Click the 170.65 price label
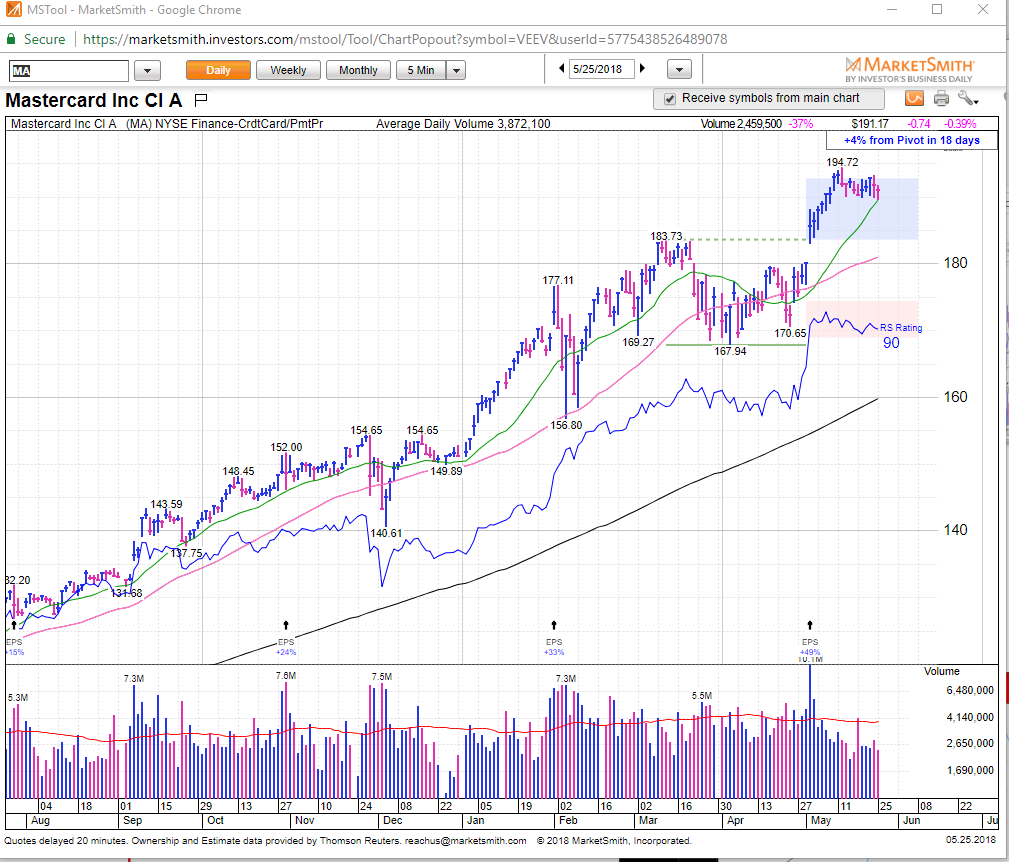Viewport: 1009px width, 862px height. 790,333
